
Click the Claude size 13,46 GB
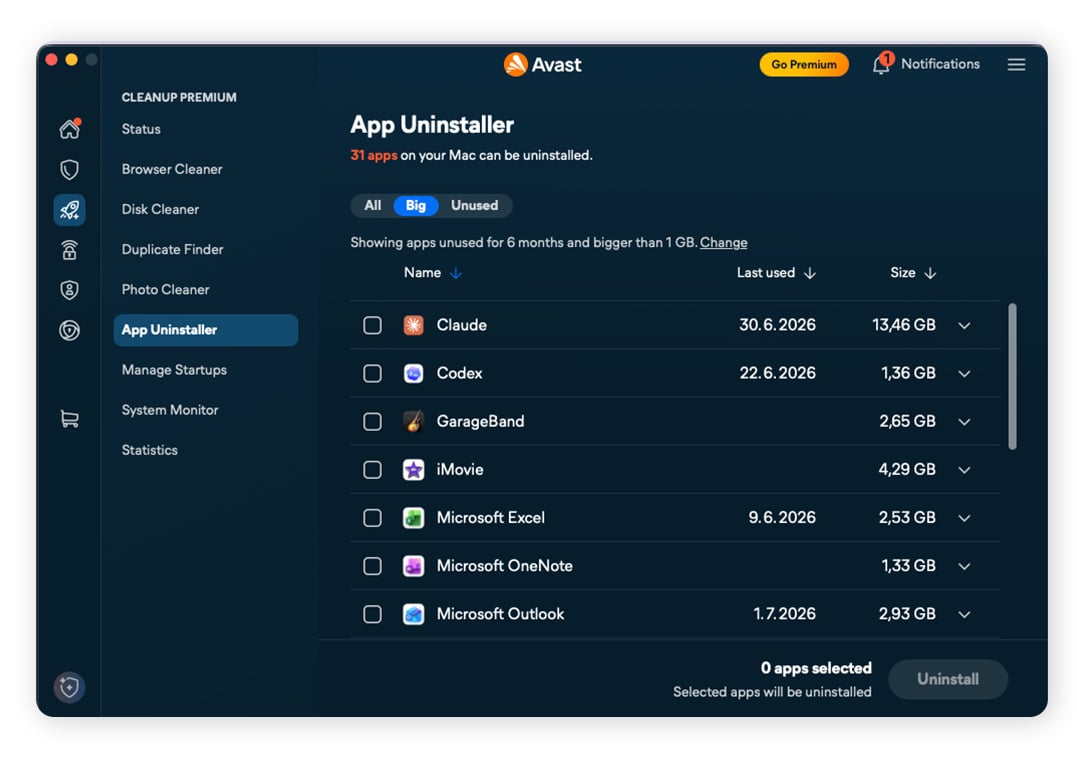pyautogui.click(x=903, y=325)
